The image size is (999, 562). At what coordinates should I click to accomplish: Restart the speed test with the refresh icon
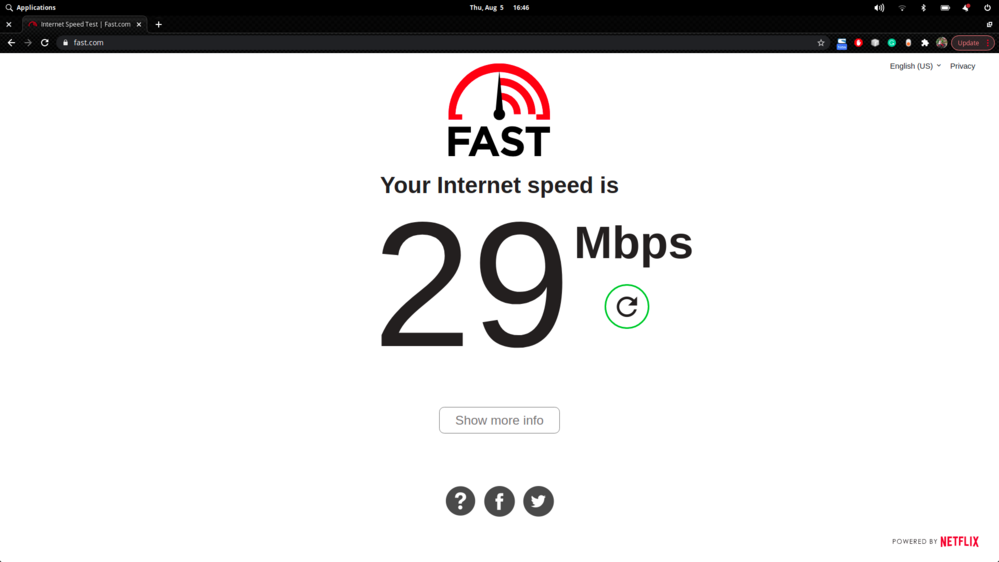(x=626, y=306)
